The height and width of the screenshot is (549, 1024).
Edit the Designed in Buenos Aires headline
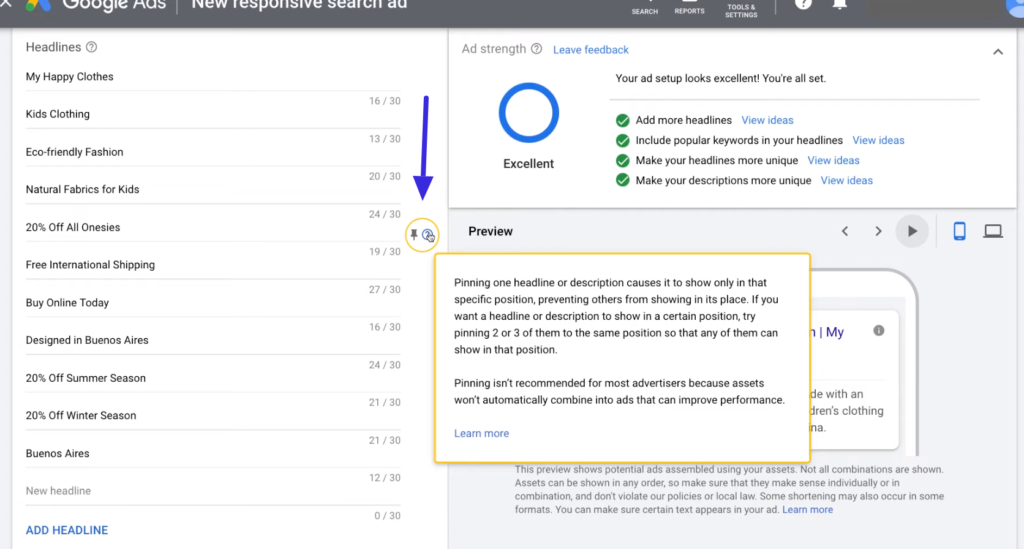click(x=213, y=340)
